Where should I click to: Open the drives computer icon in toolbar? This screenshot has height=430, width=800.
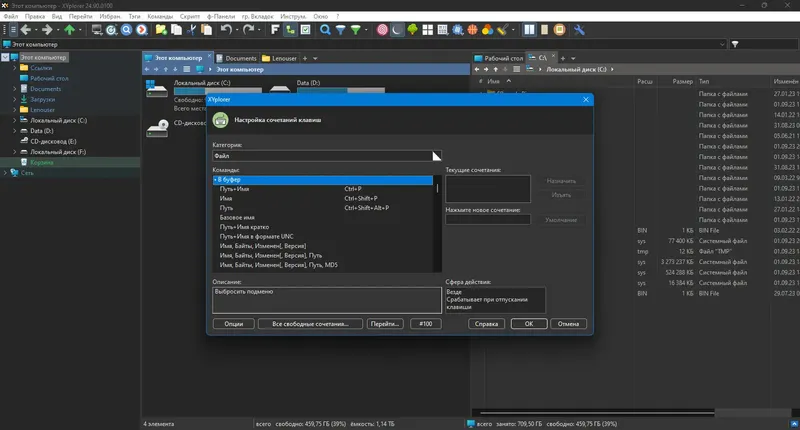click(x=96, y=30)
